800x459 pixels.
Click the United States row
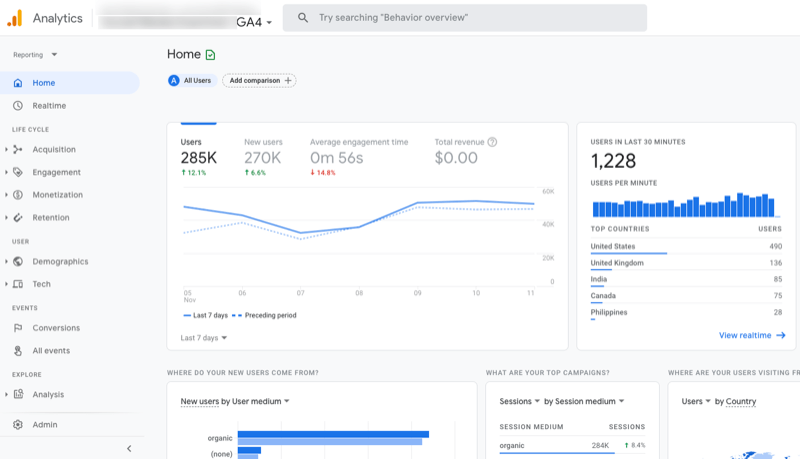686,247
